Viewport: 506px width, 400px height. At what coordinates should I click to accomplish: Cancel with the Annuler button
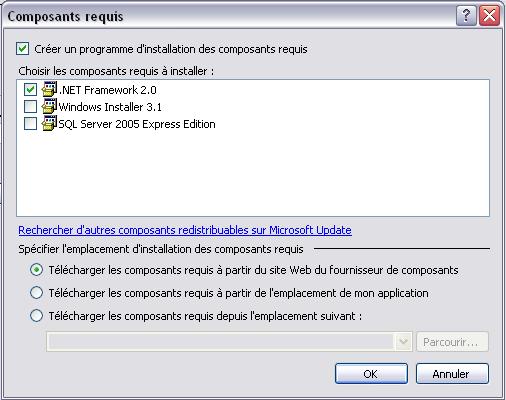(x=452, y=374)
